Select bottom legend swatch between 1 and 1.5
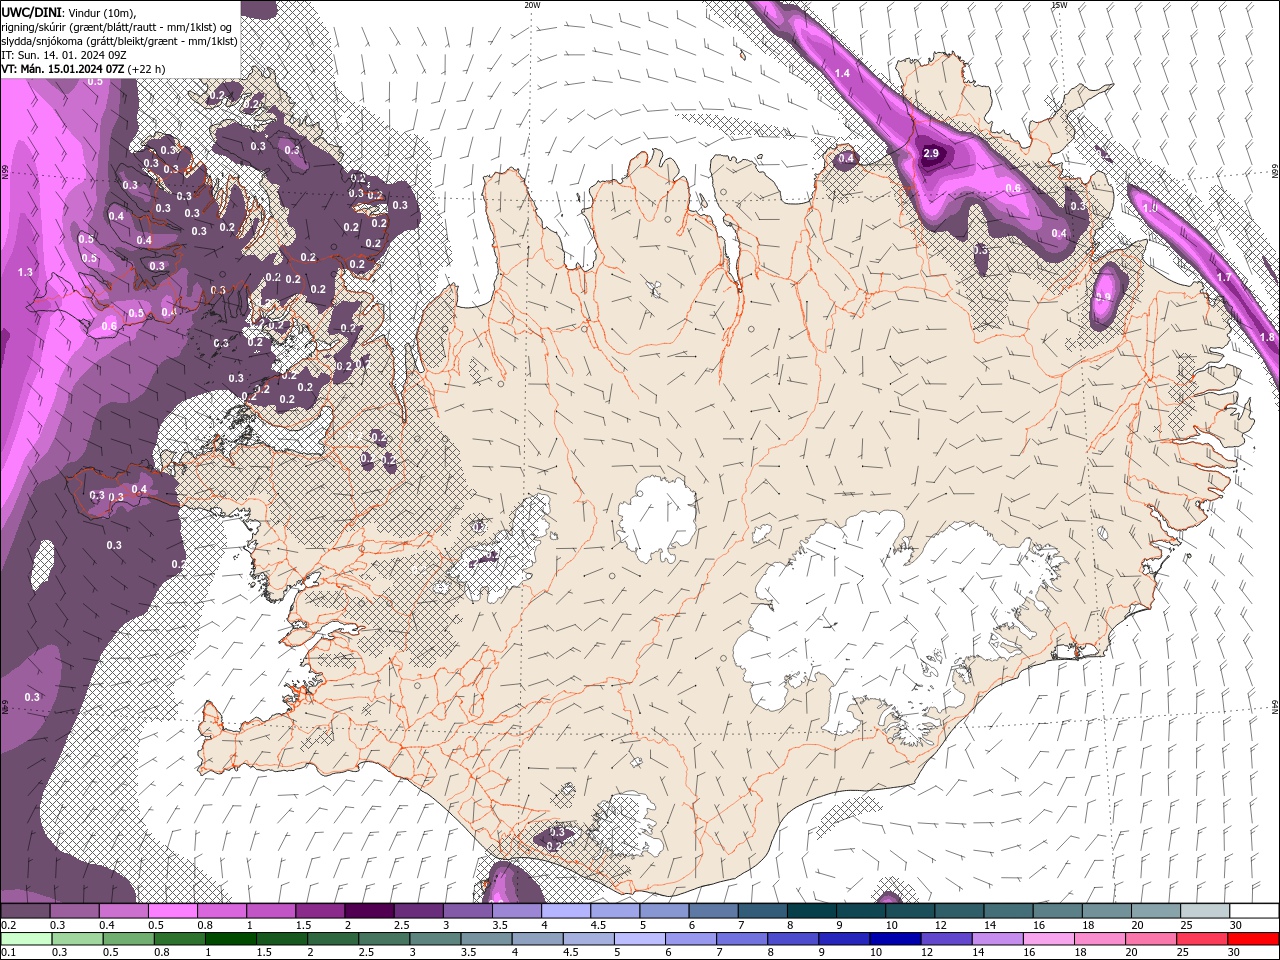The image size is (1280, 960). 231,939
